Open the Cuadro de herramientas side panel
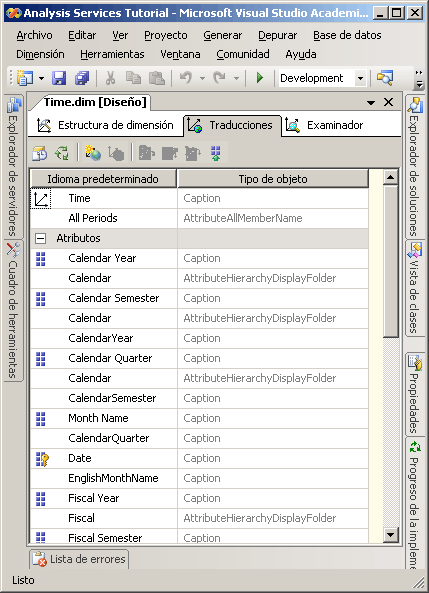429x593 pixels. click(x=13, y=310)
